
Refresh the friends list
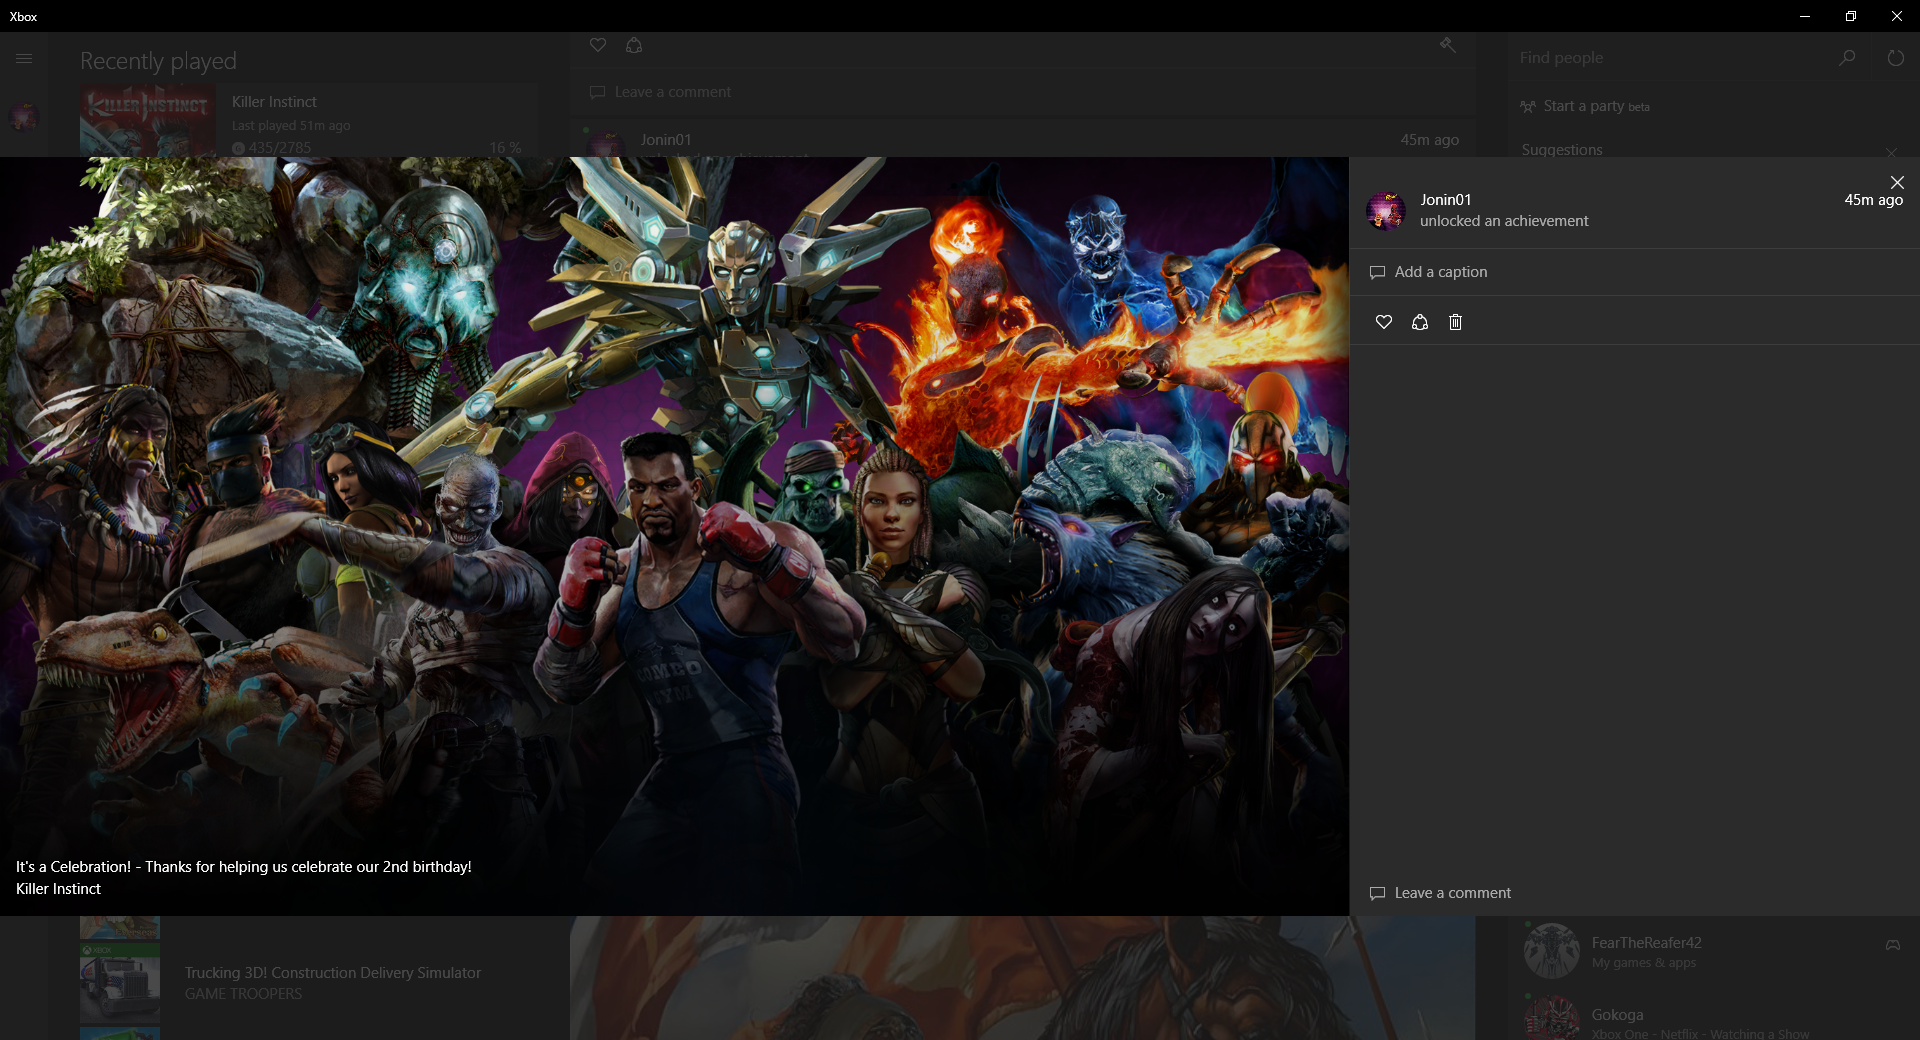point(1895,58)
